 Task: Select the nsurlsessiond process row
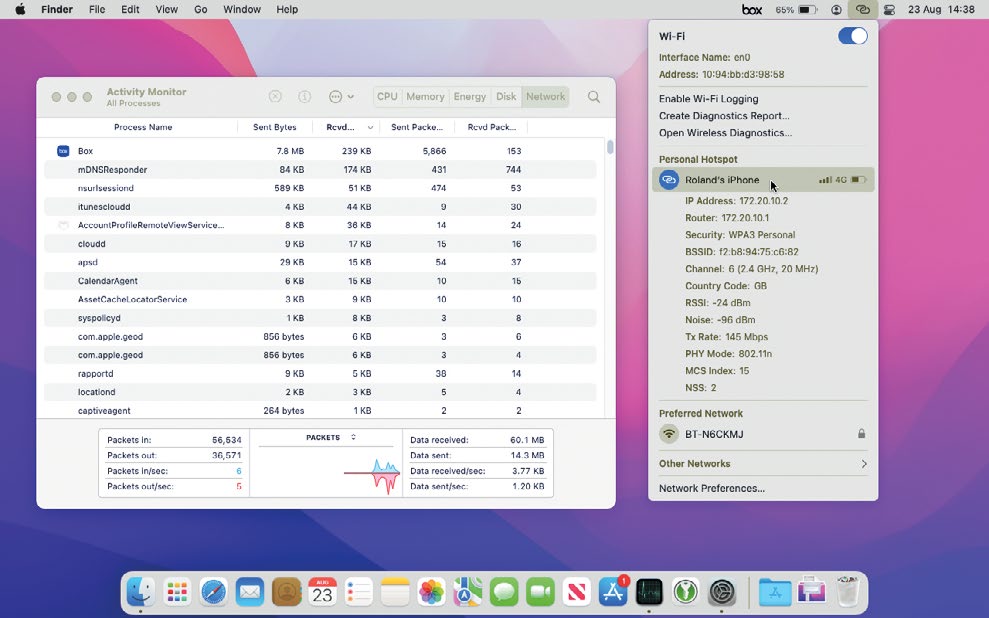click(320, 188)
